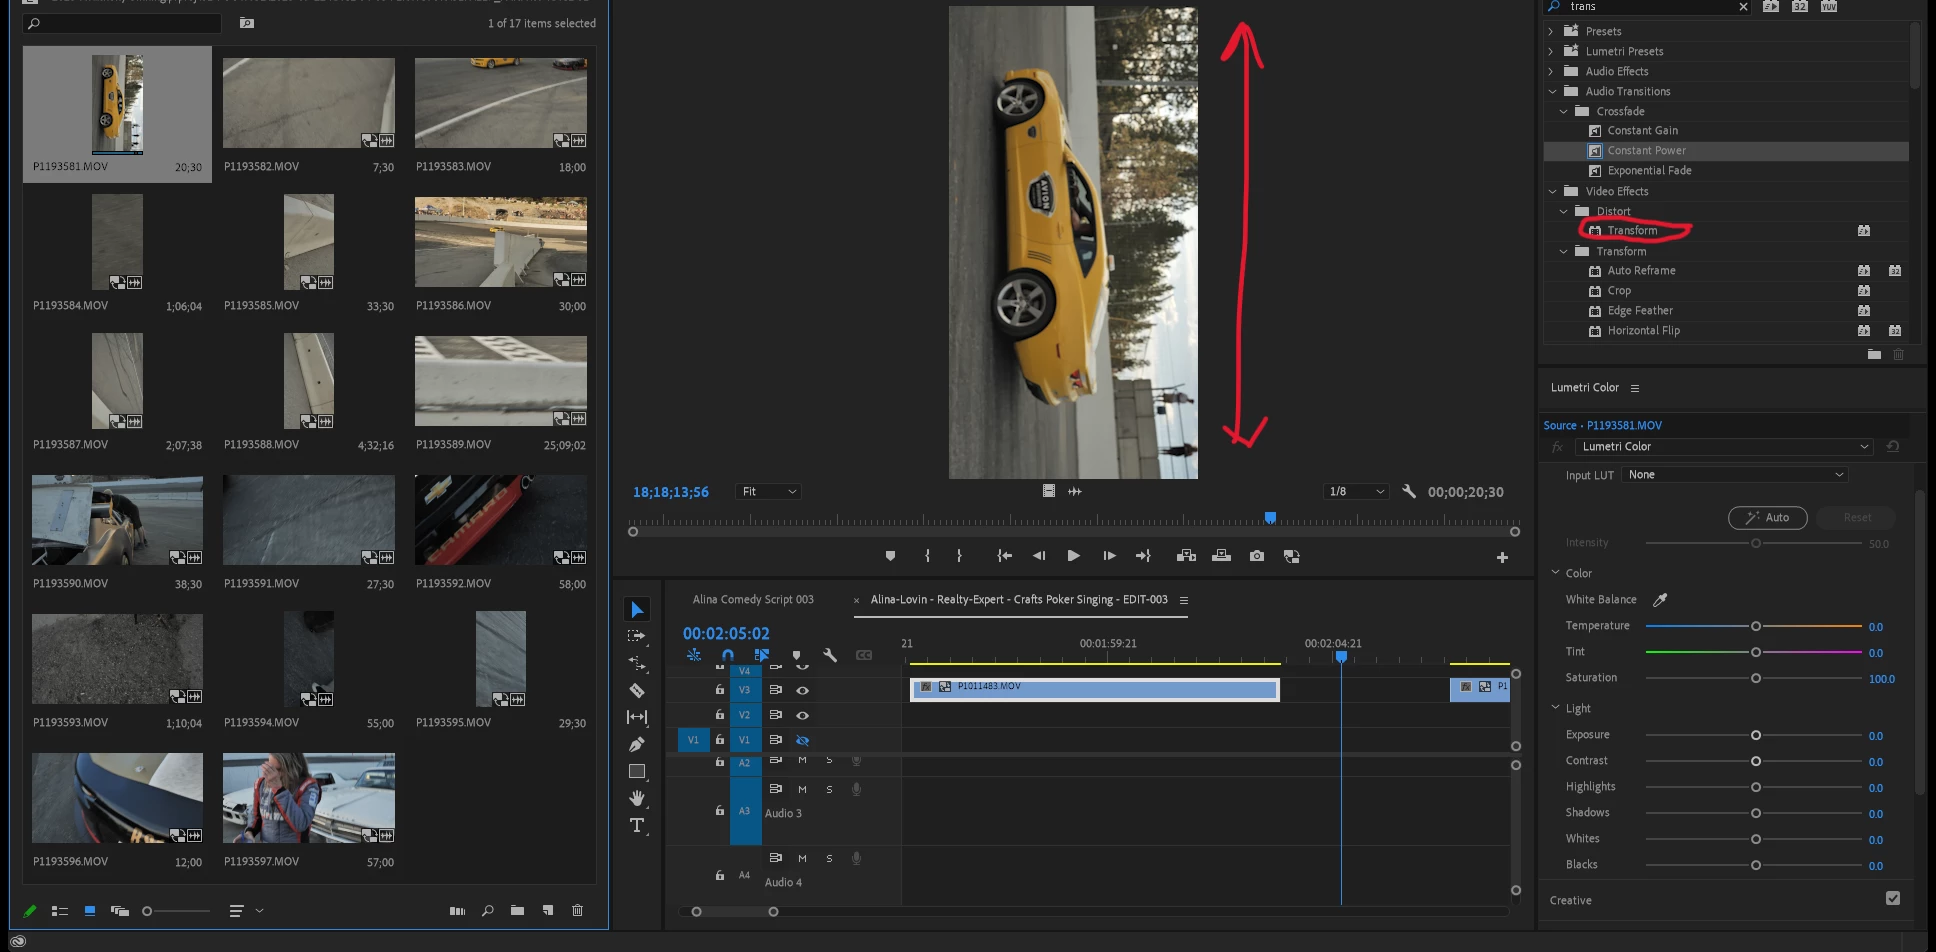Toggle the Creative section checkbox
Viewport: 1936px width, 952px height.
pos(1892,899)
